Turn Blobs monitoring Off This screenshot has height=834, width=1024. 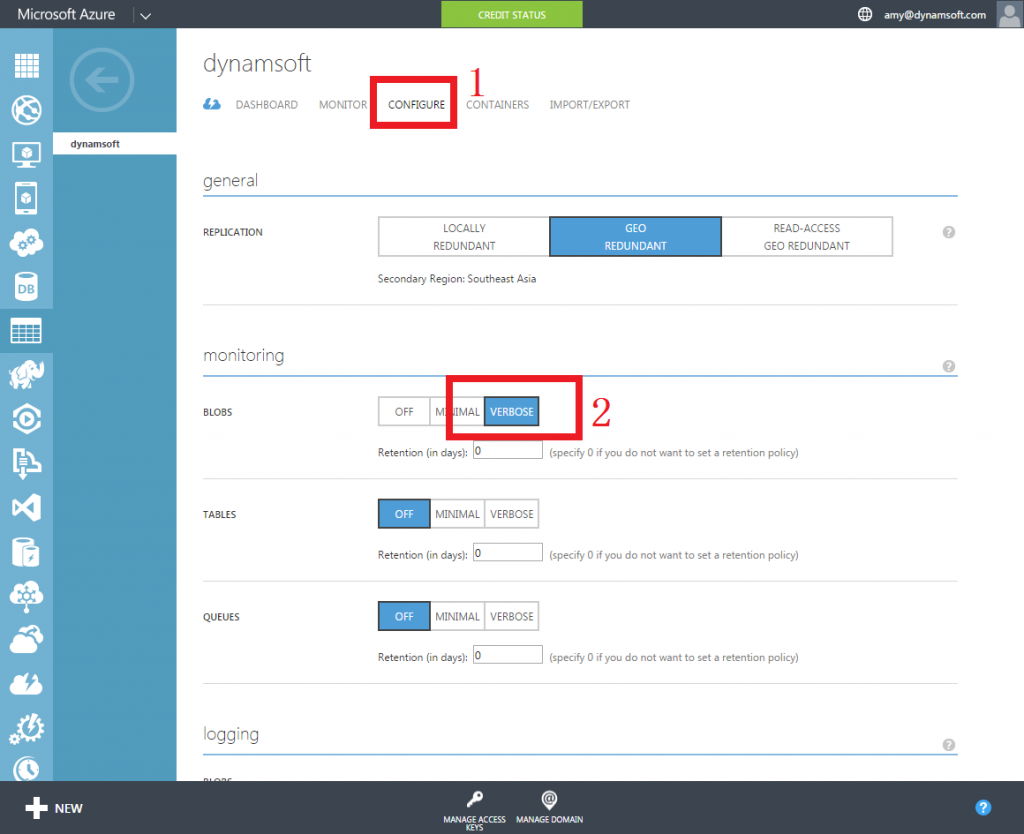tap(404, 412)
